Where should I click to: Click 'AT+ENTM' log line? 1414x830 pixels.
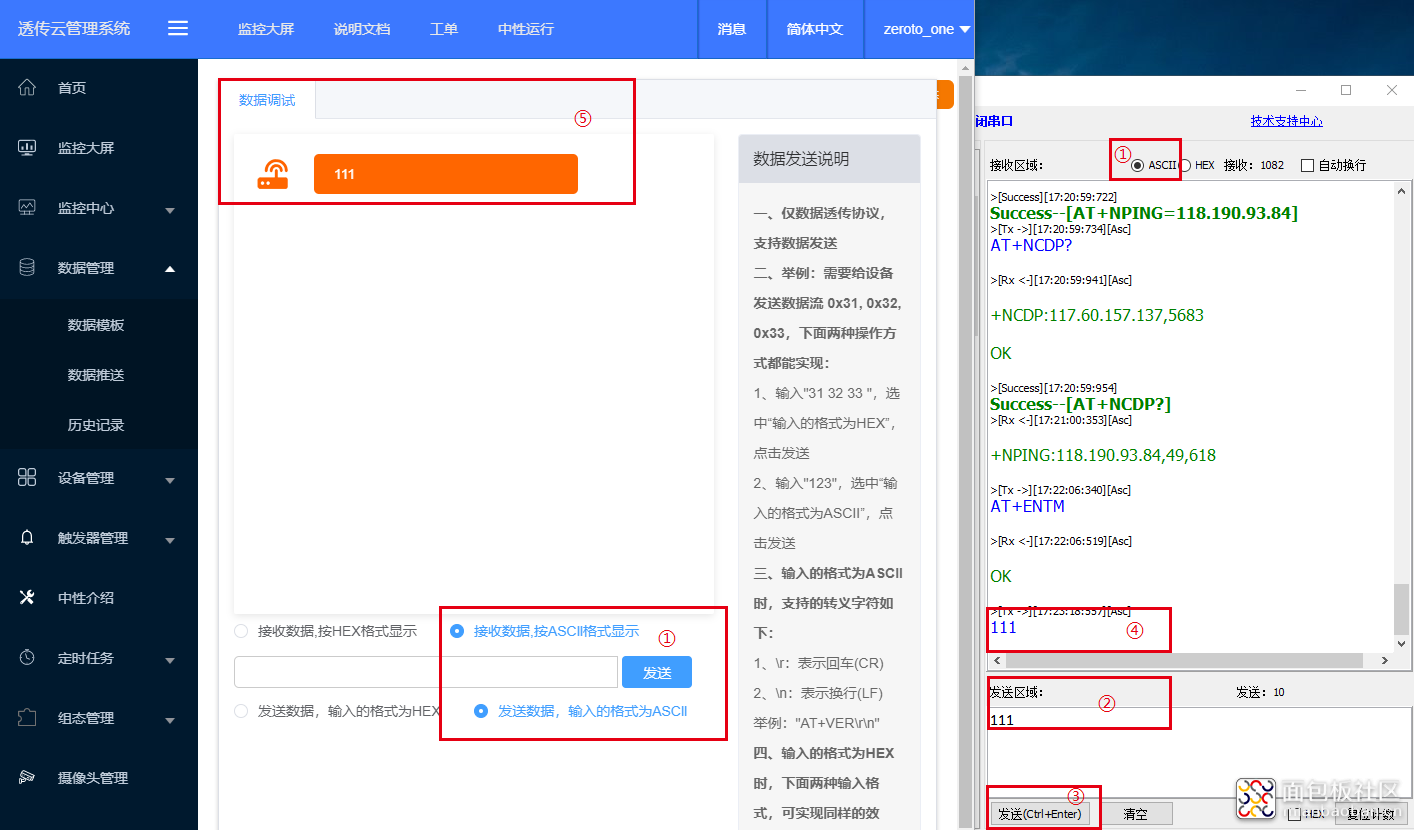(1027, 506)
